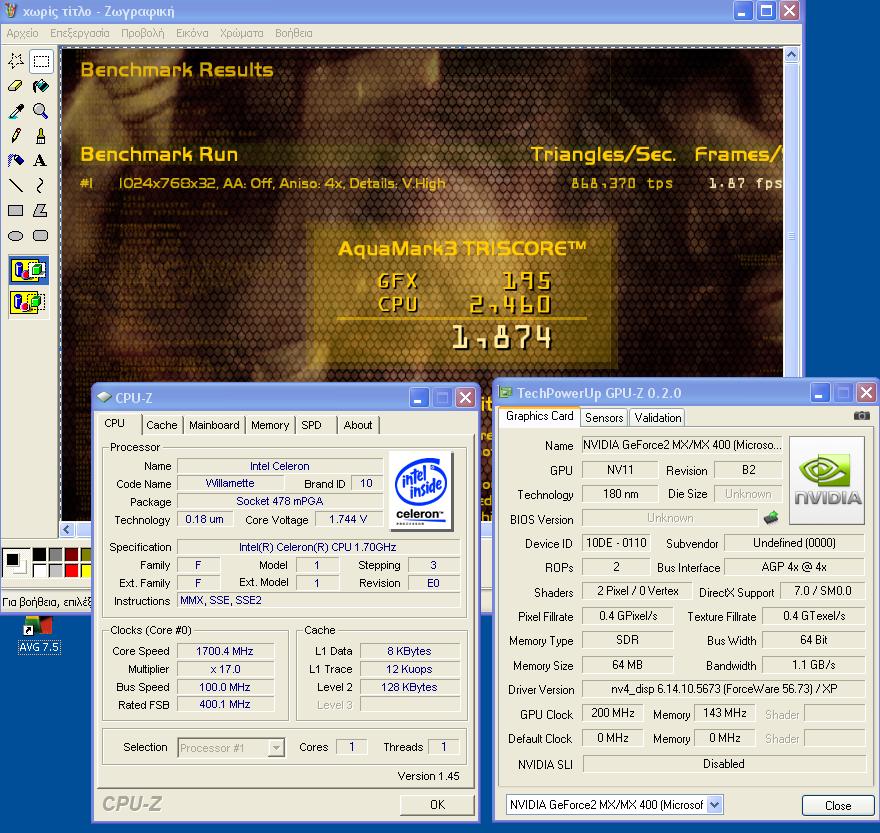The image size is (880, 833).
Task: Activate the Magnifier tool in Paint
Action: [x=41, y=111]
